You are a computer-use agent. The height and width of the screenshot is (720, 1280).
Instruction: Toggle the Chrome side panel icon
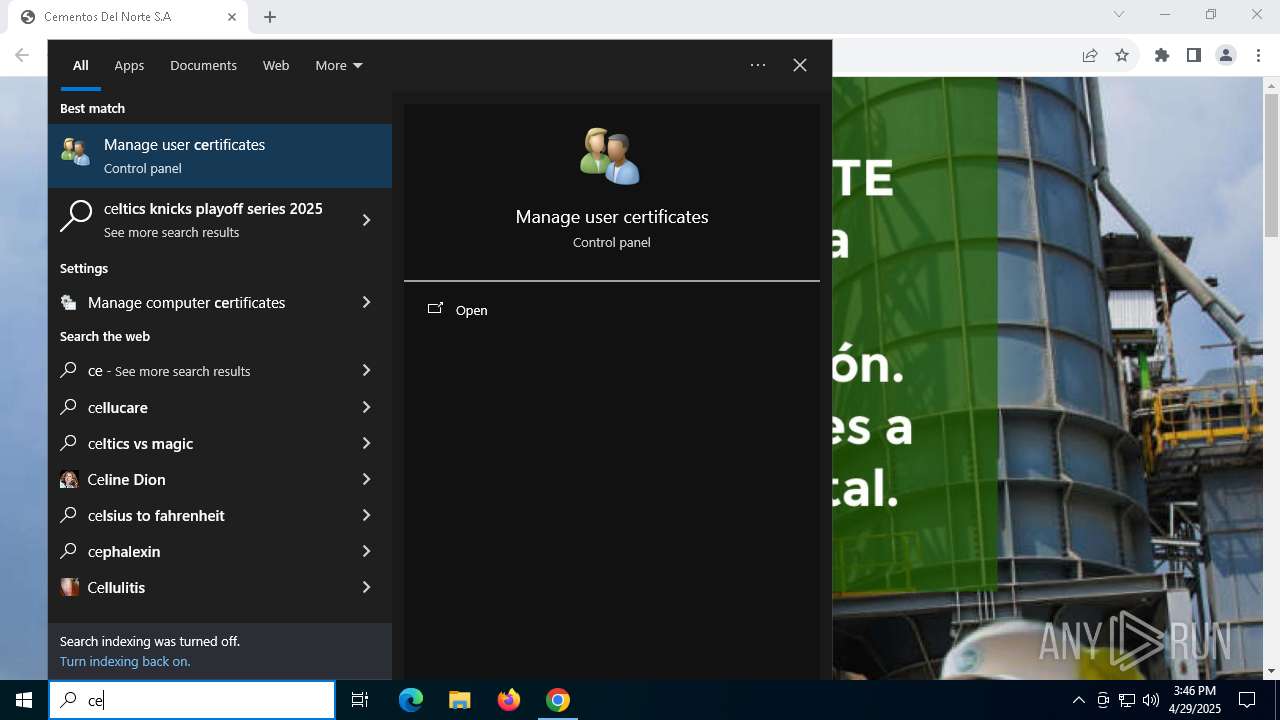1194,55
